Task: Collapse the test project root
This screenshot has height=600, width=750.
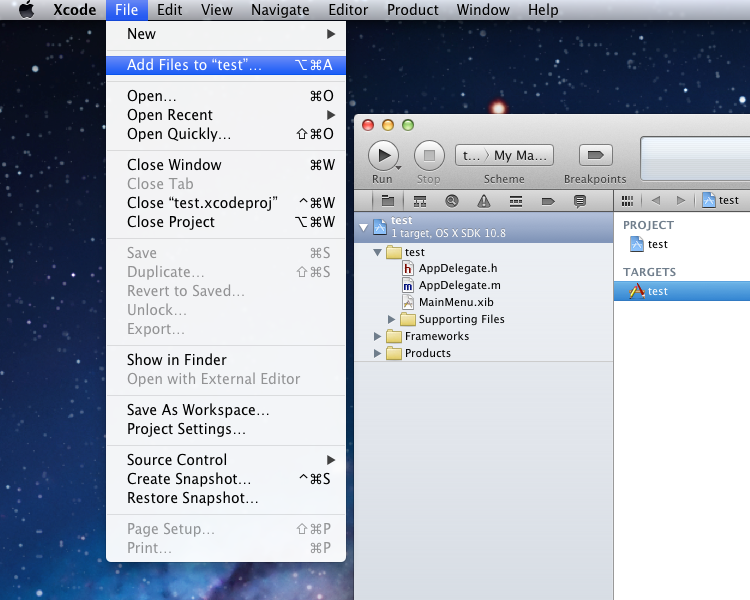Action: coord(364,227)
